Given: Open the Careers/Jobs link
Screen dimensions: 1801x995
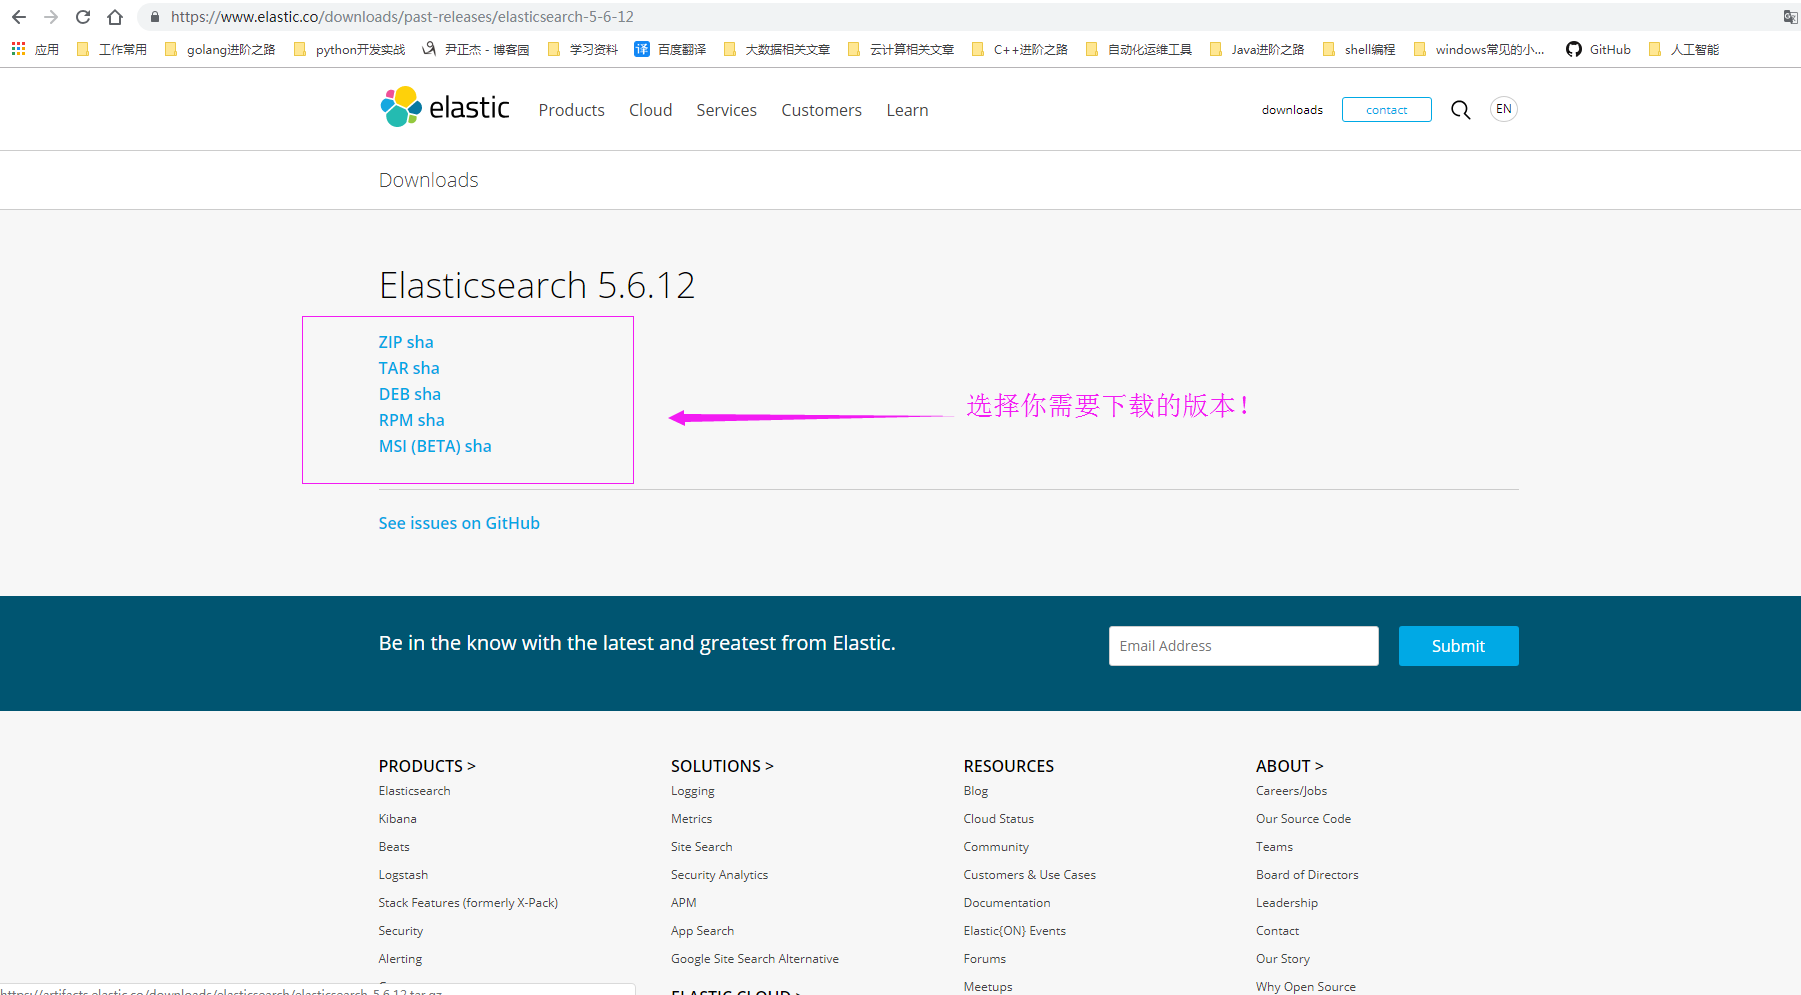Looking at the screenshot, I should [x=1291, y=791].
